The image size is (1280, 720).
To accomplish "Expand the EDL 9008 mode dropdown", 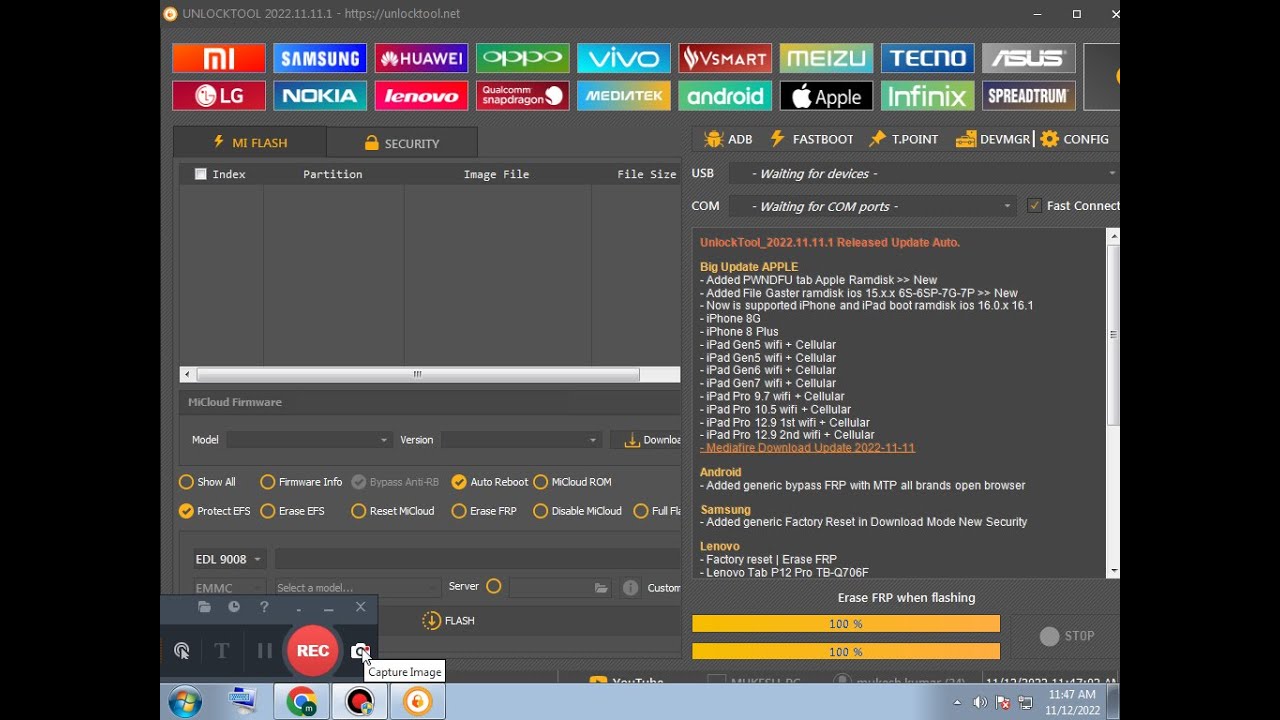I will tap(228, 559).
